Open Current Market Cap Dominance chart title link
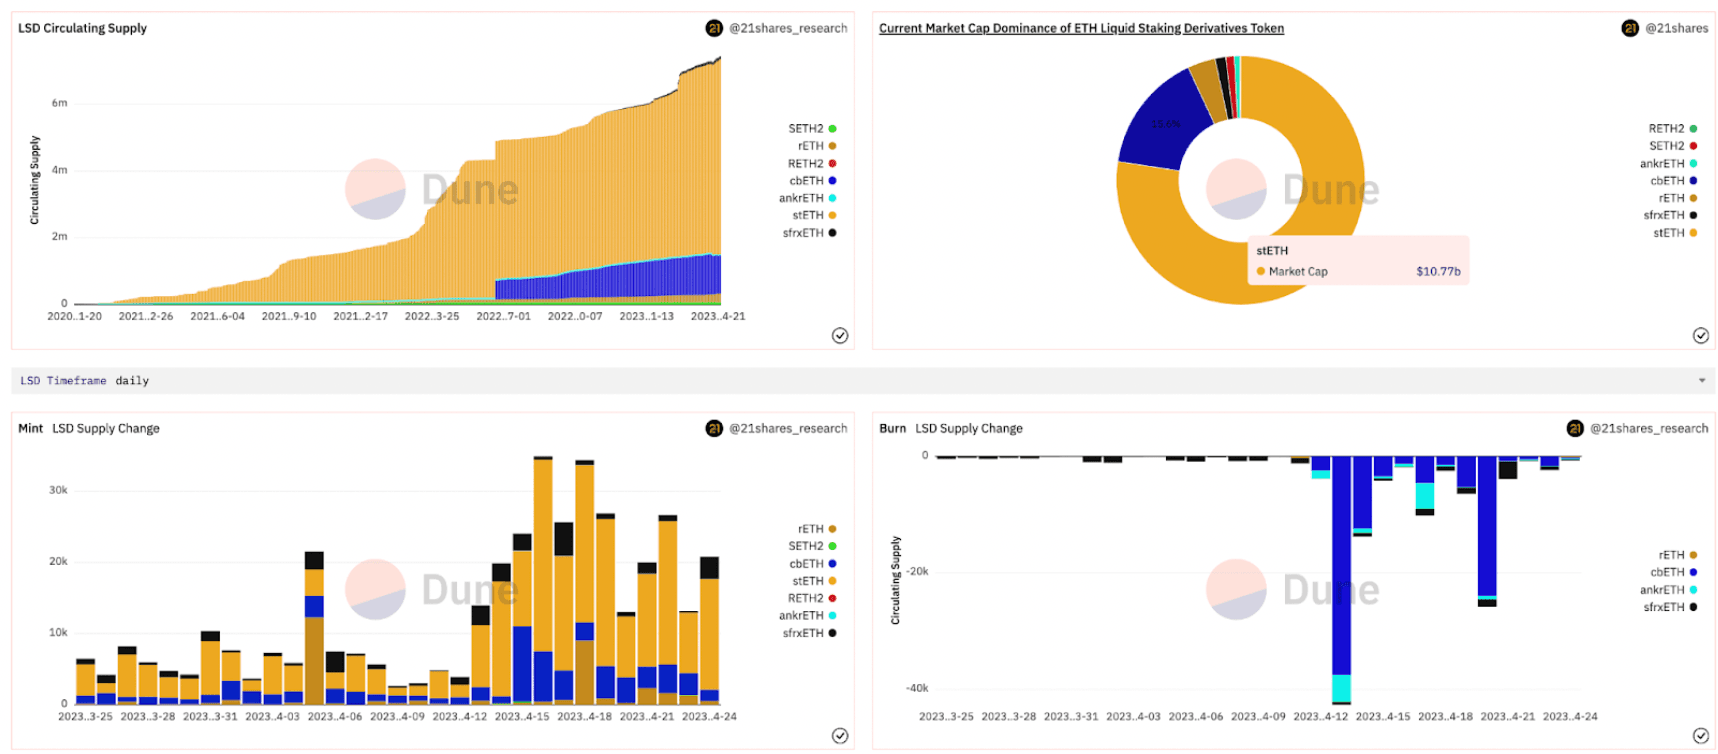Viewport: 1718px width, 754px height. click(1081, 28)
